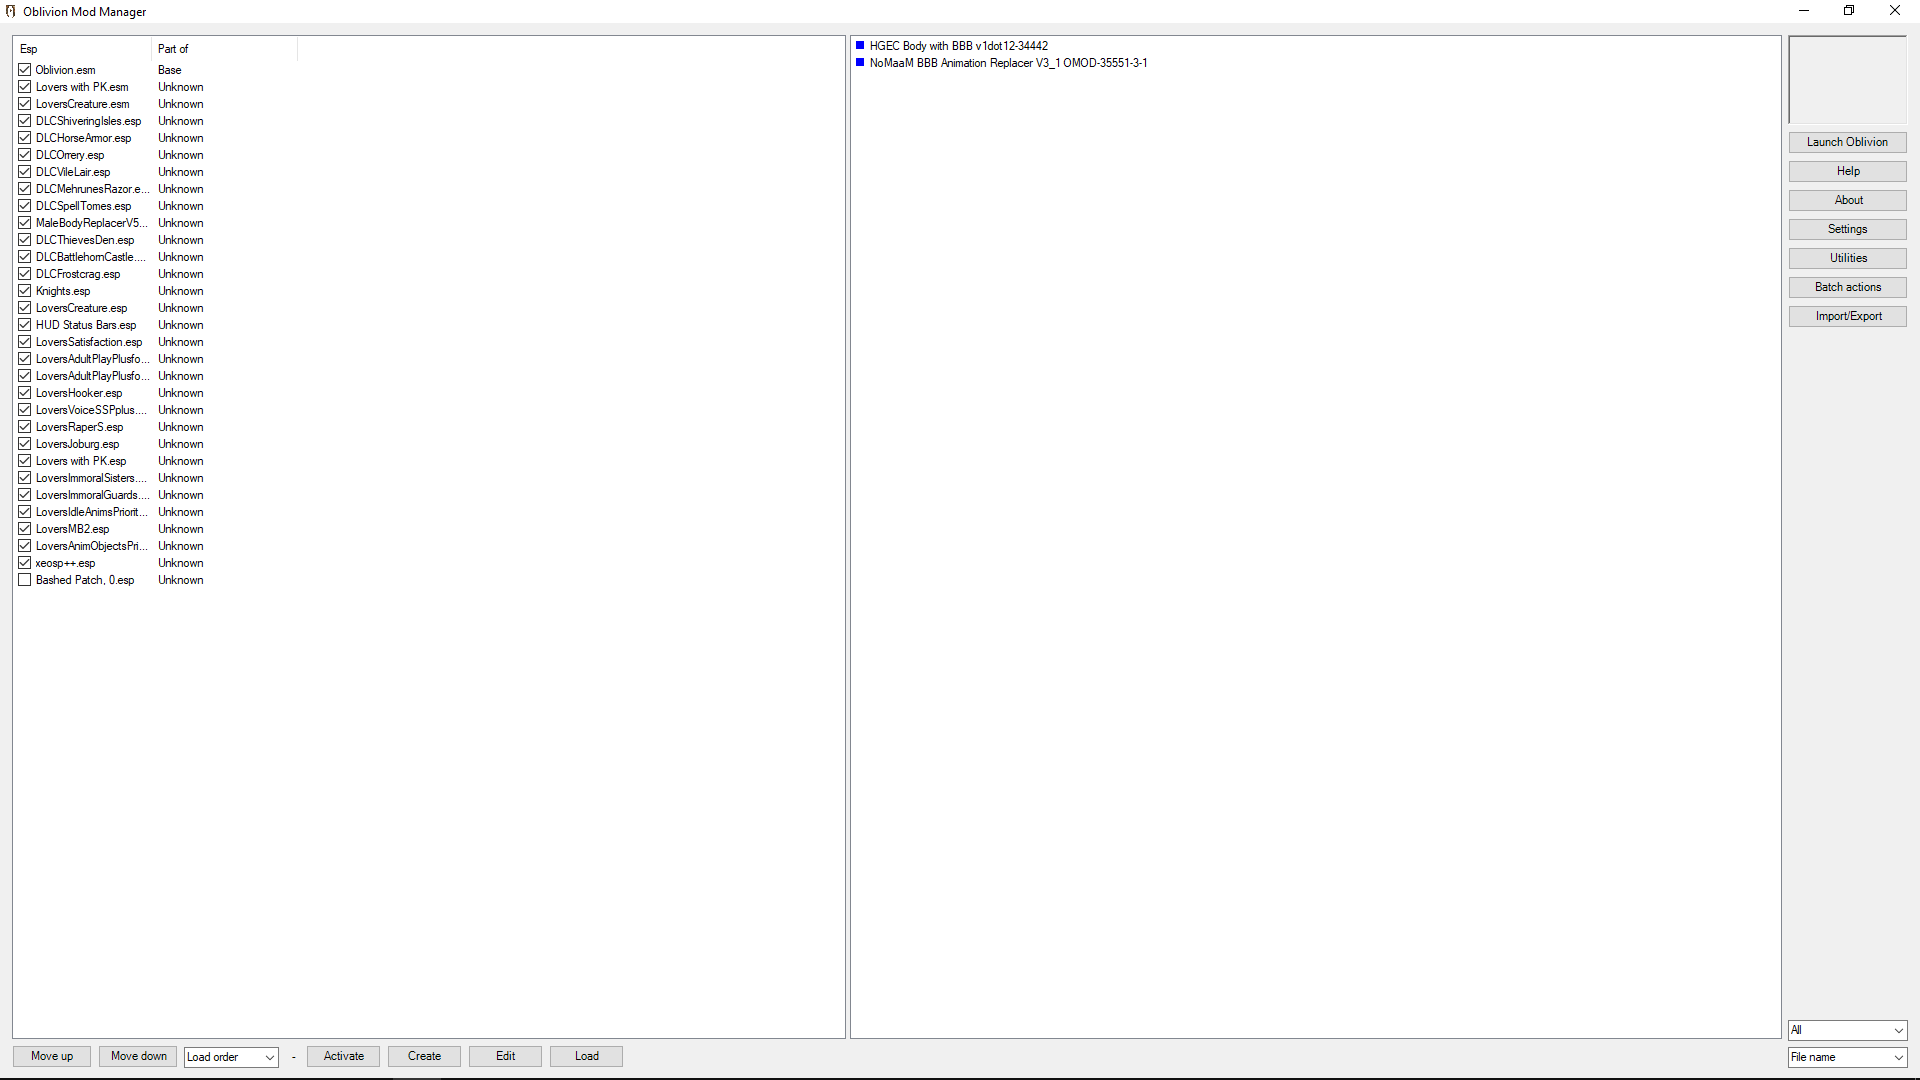The image size is (1920, 1080).
Task: Select the LoversSatisfaction.esp entry
Action: tap(89, 342)
